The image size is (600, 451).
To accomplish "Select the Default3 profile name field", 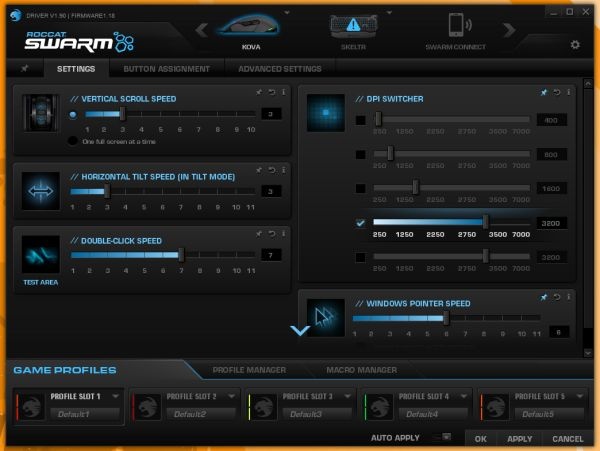I will click(x=317, y=414).
